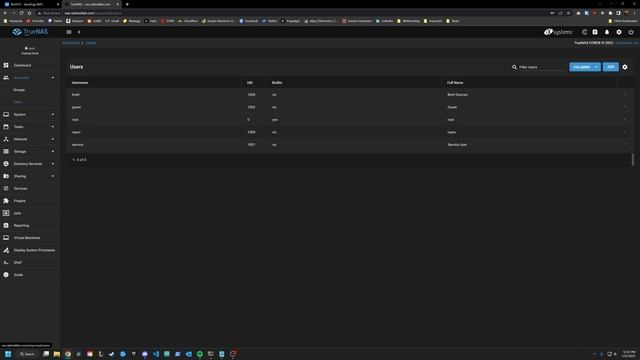Click the '1 - 5 of 5' pagination text
This screenshot has height=360, width=640.
pos(79,160)
